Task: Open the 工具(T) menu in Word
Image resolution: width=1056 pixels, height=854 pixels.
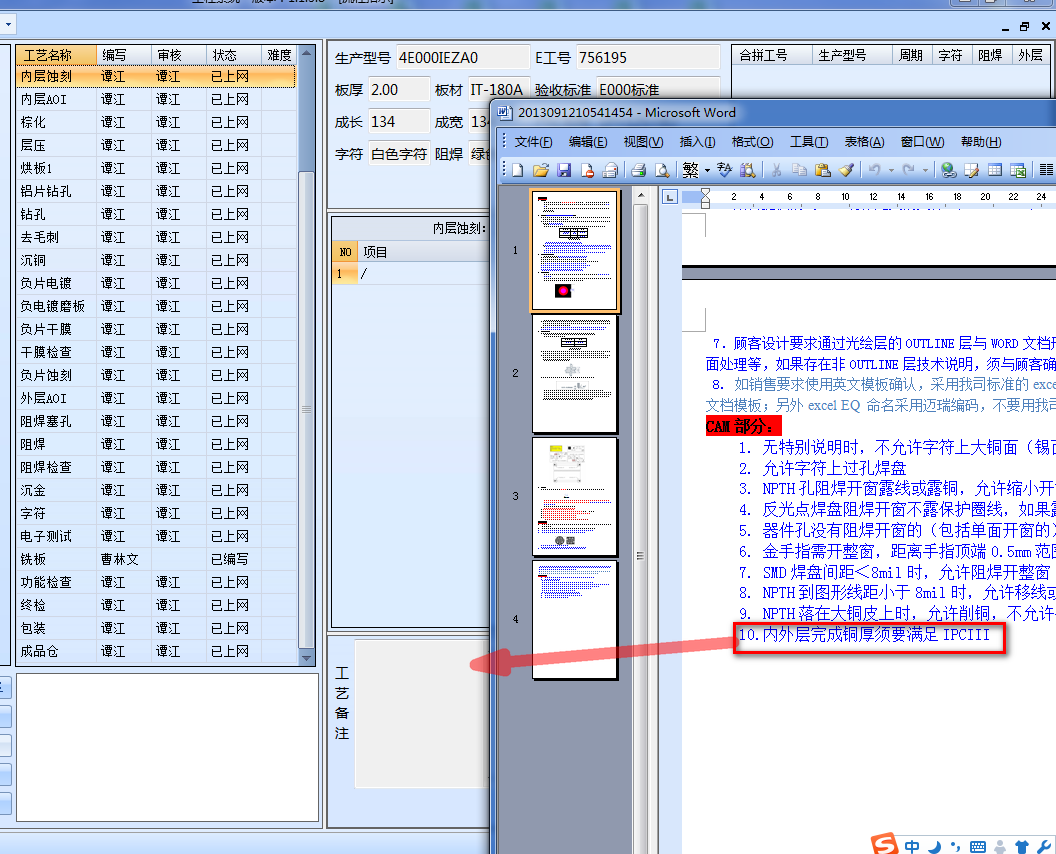Action: point(809,142)
